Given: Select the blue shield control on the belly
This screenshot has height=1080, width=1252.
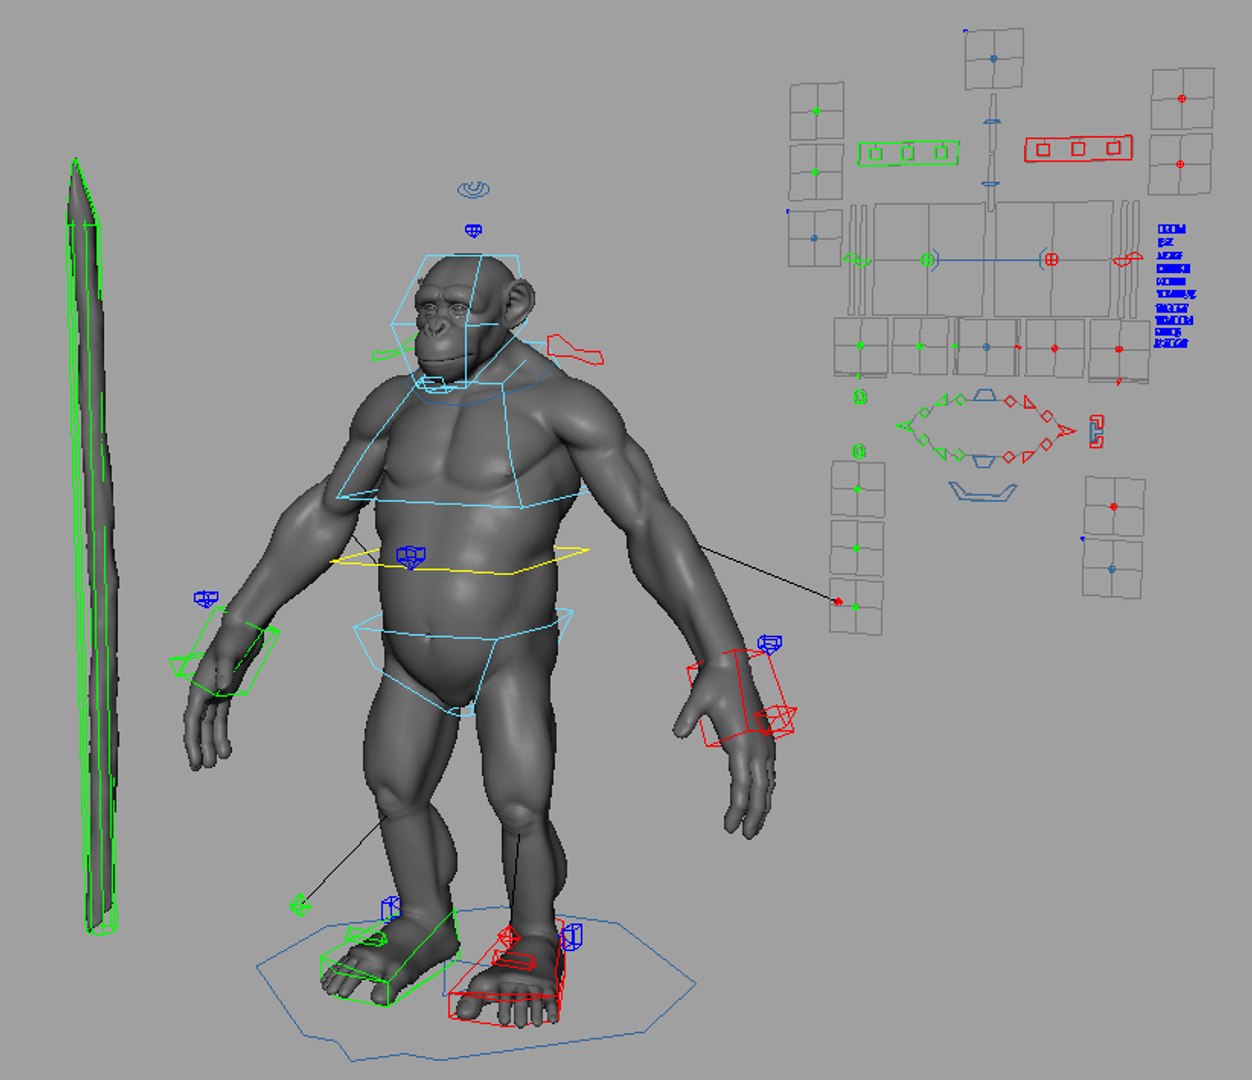Looking at the screenshot, I should (x=410, y=557).
